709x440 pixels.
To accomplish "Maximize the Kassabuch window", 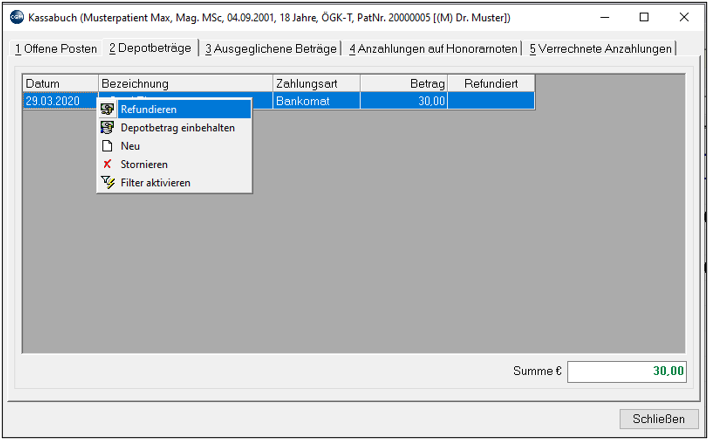I will (644, 18).
